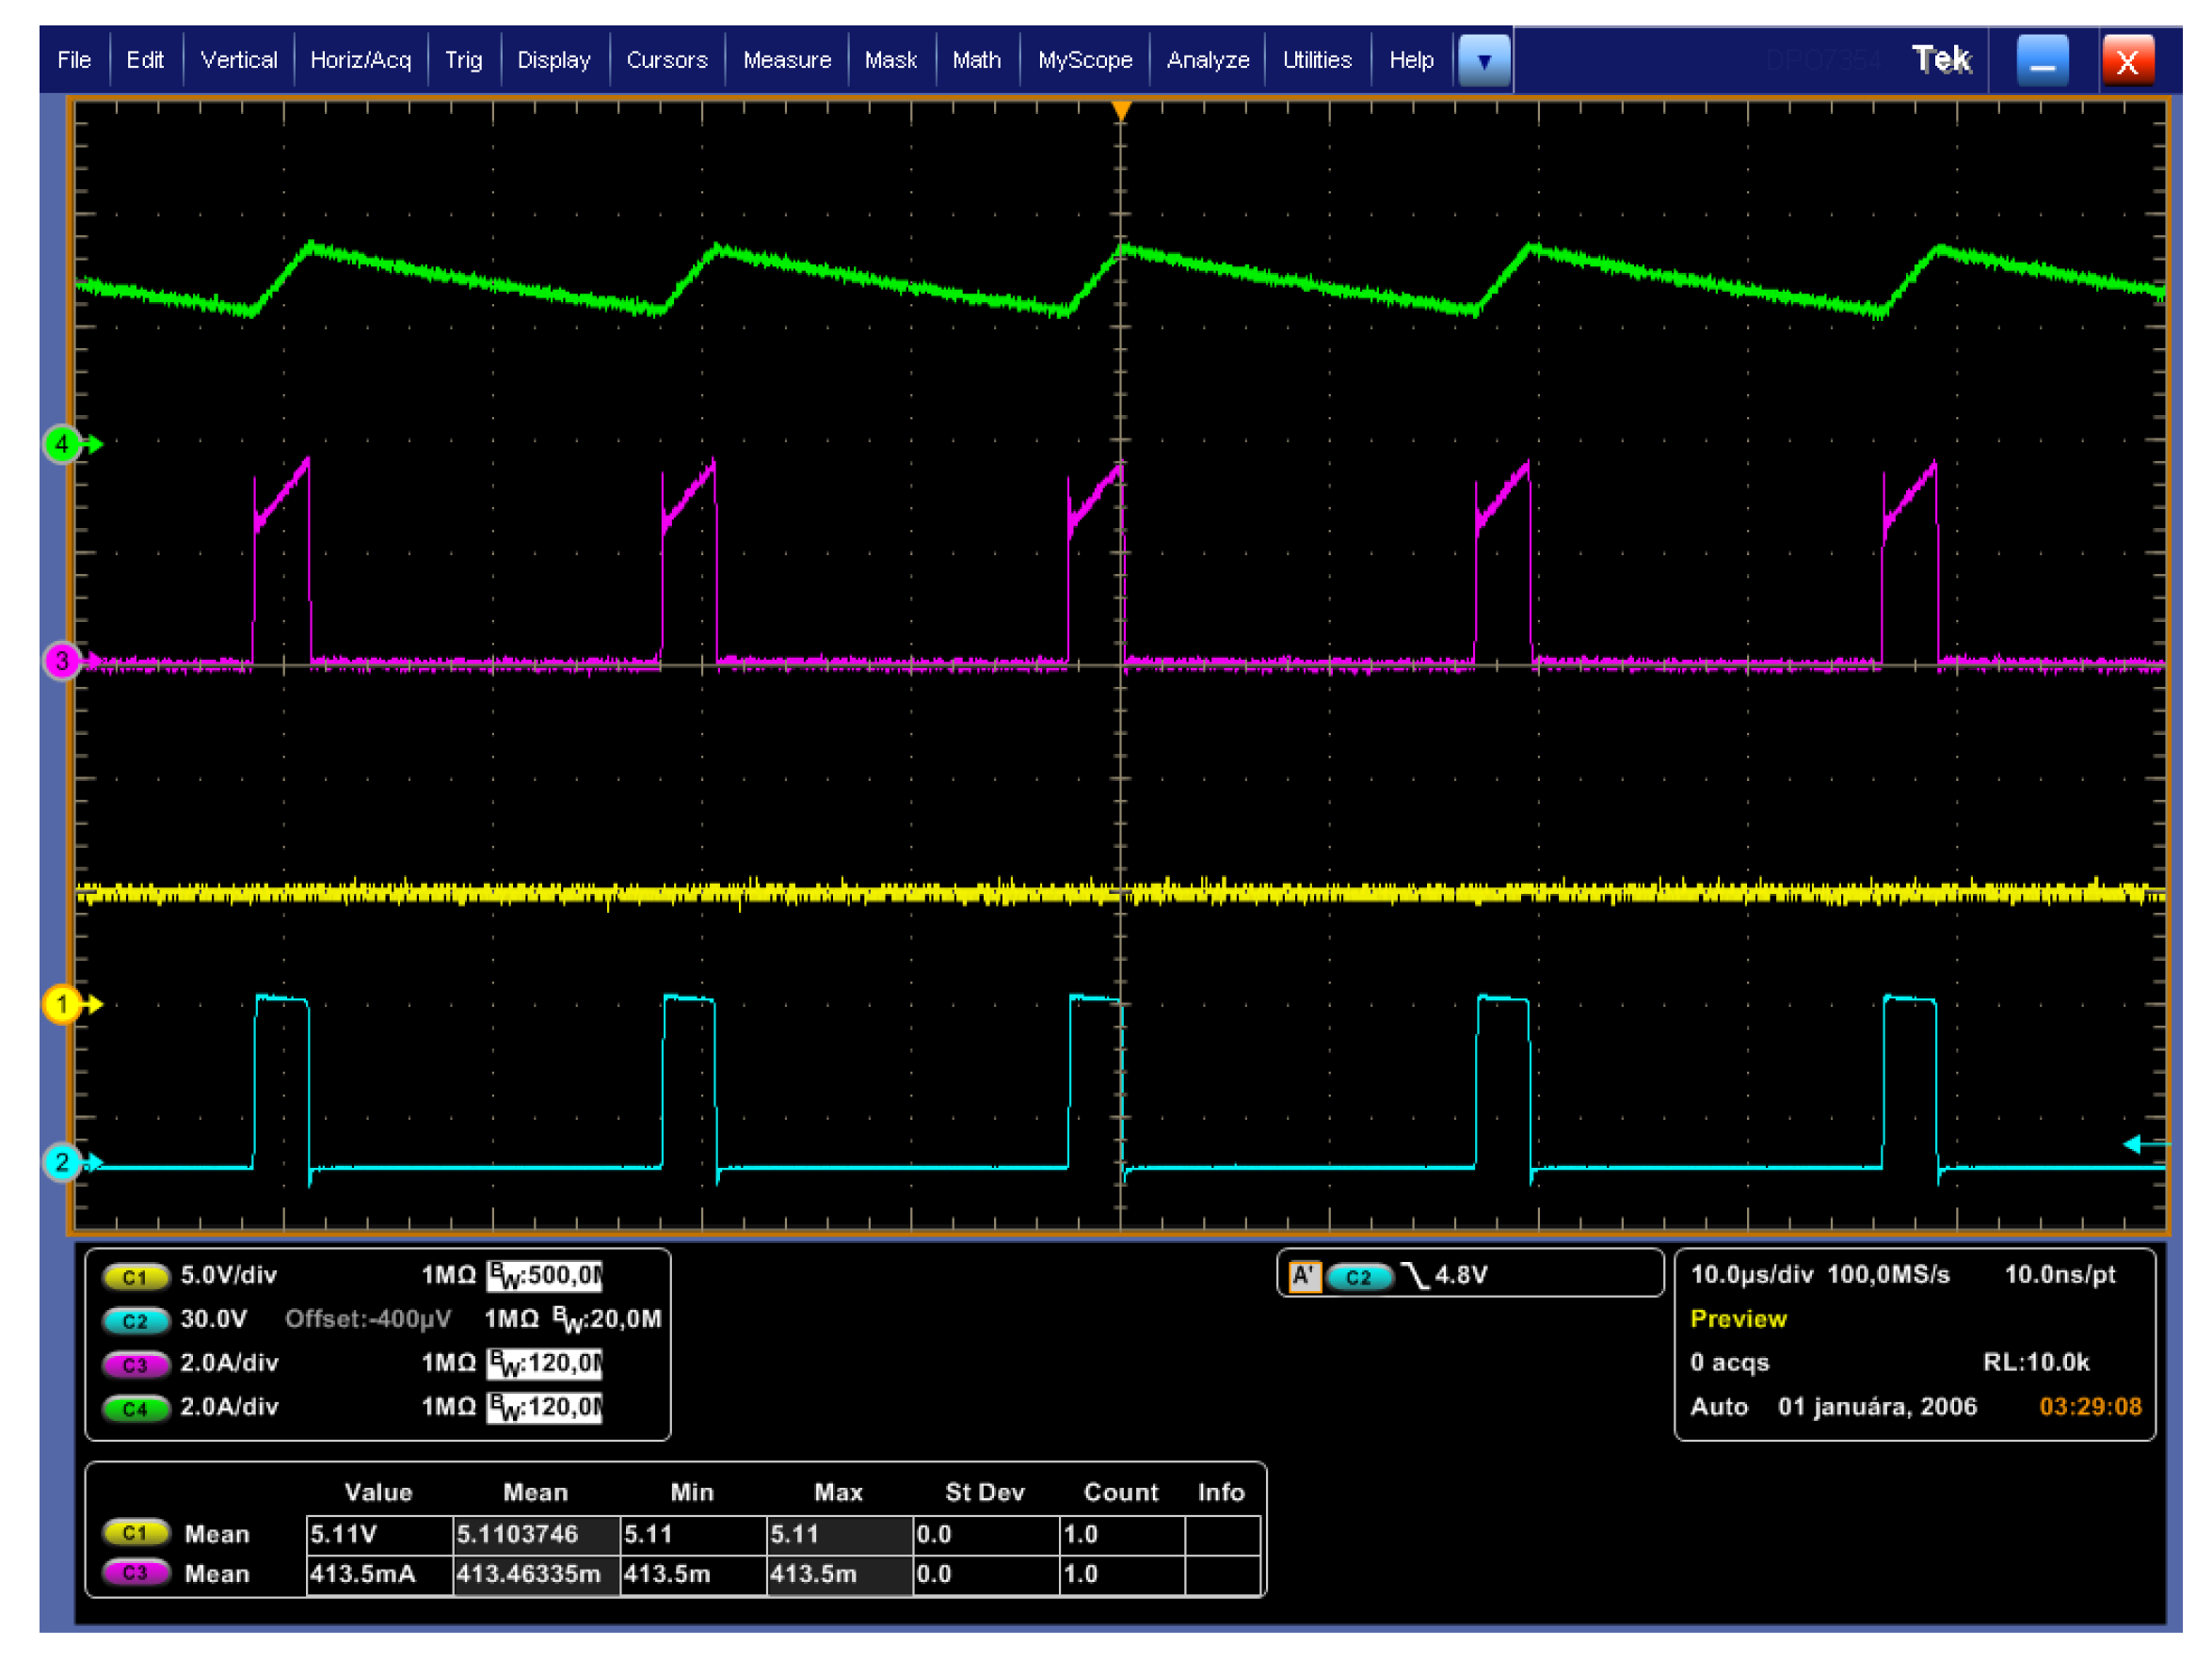
Task: Open the MyScope menu
Action: [1085, 60]
